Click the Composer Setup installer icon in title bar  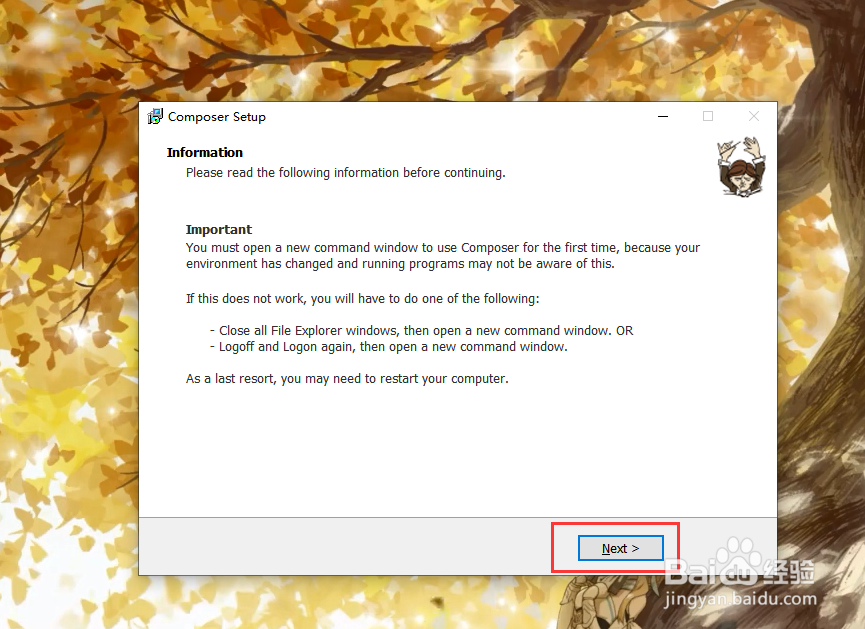(156, 116)
